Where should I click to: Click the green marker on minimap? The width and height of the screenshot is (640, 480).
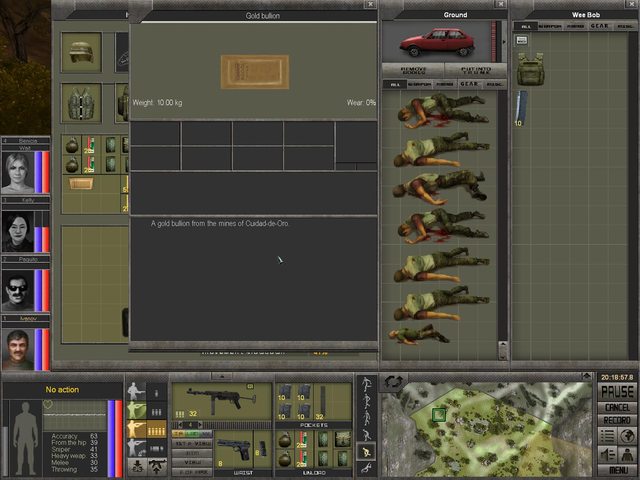click(x=439, y=415)
